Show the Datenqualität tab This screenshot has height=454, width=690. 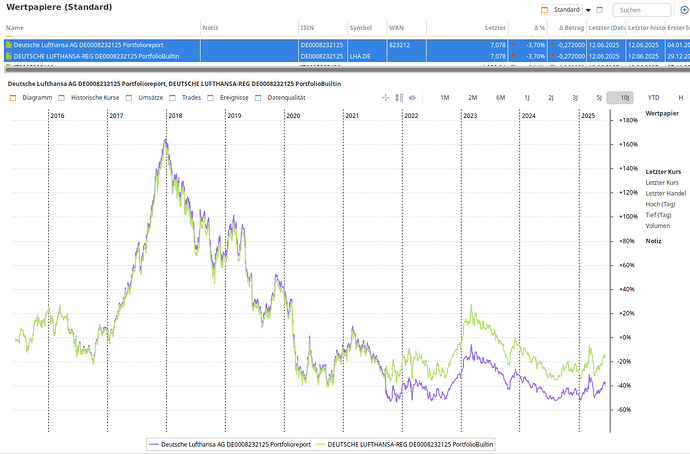point(280,98)
